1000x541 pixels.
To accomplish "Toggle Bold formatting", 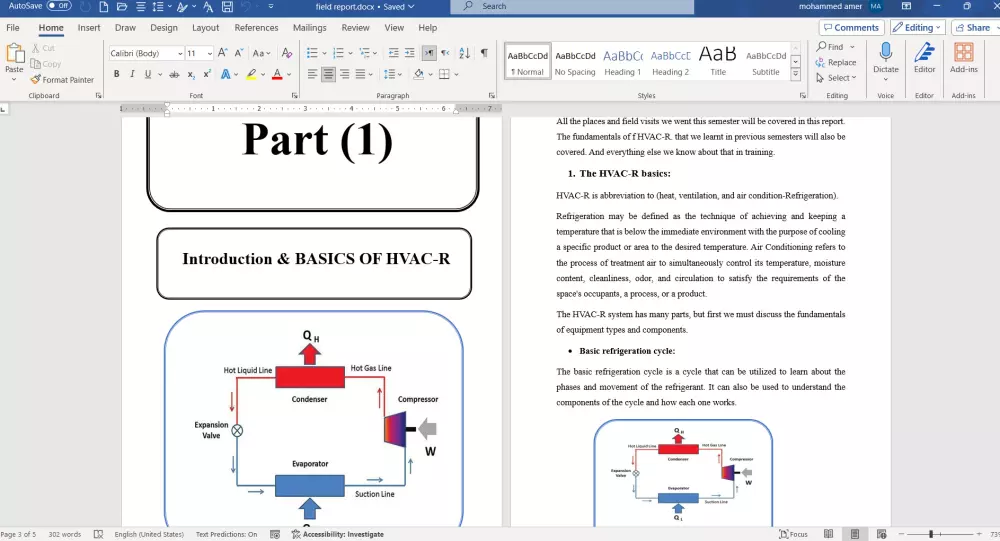I will (x=117, y=75).
